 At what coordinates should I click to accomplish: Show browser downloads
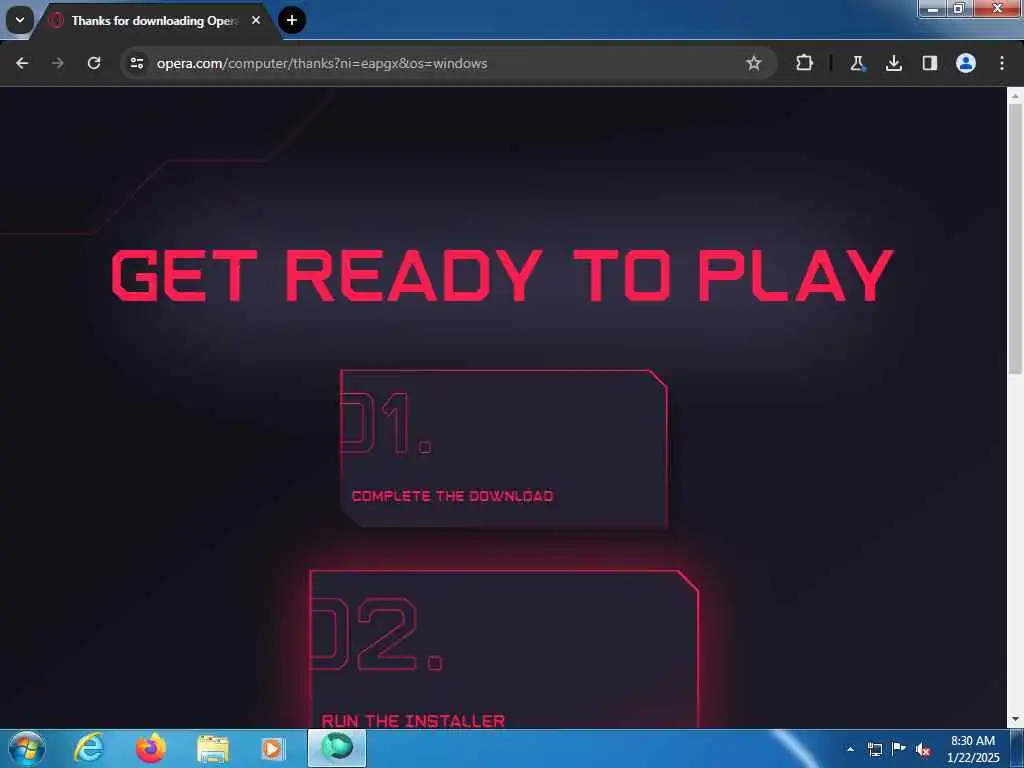click(x=893, y=63)
